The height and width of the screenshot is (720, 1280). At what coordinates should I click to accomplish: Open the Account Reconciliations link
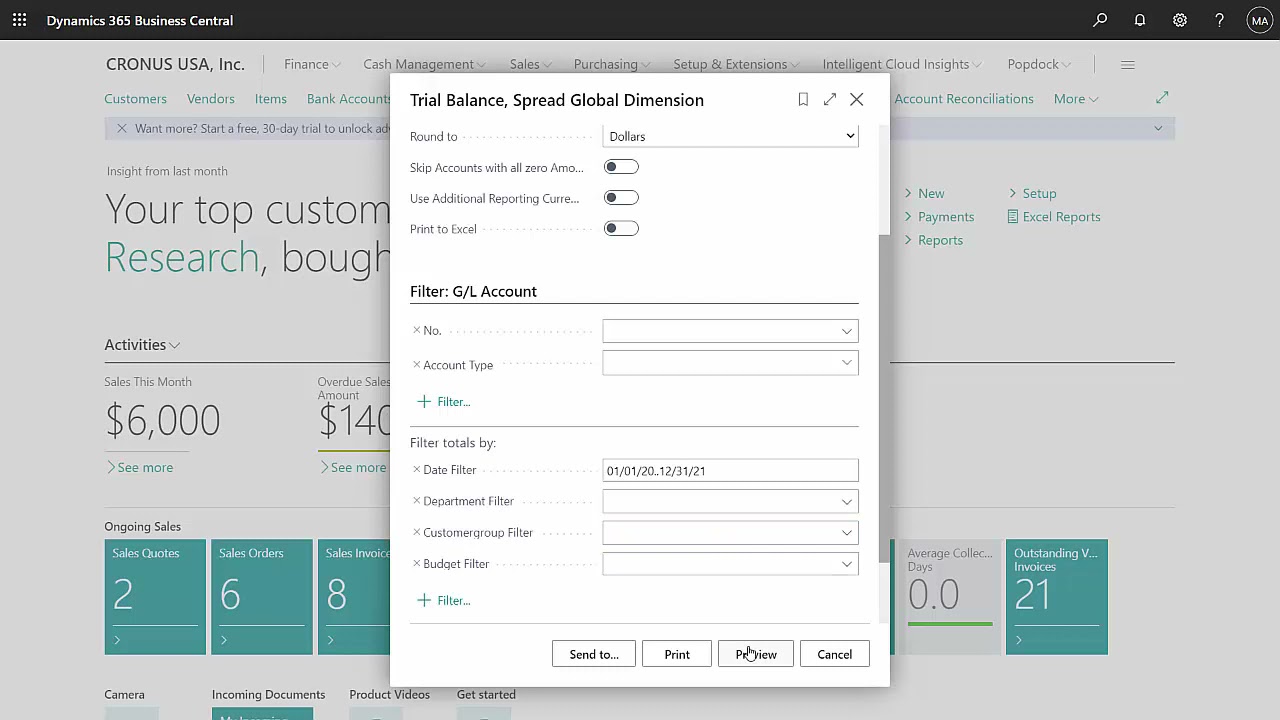[x=964, y=98]
